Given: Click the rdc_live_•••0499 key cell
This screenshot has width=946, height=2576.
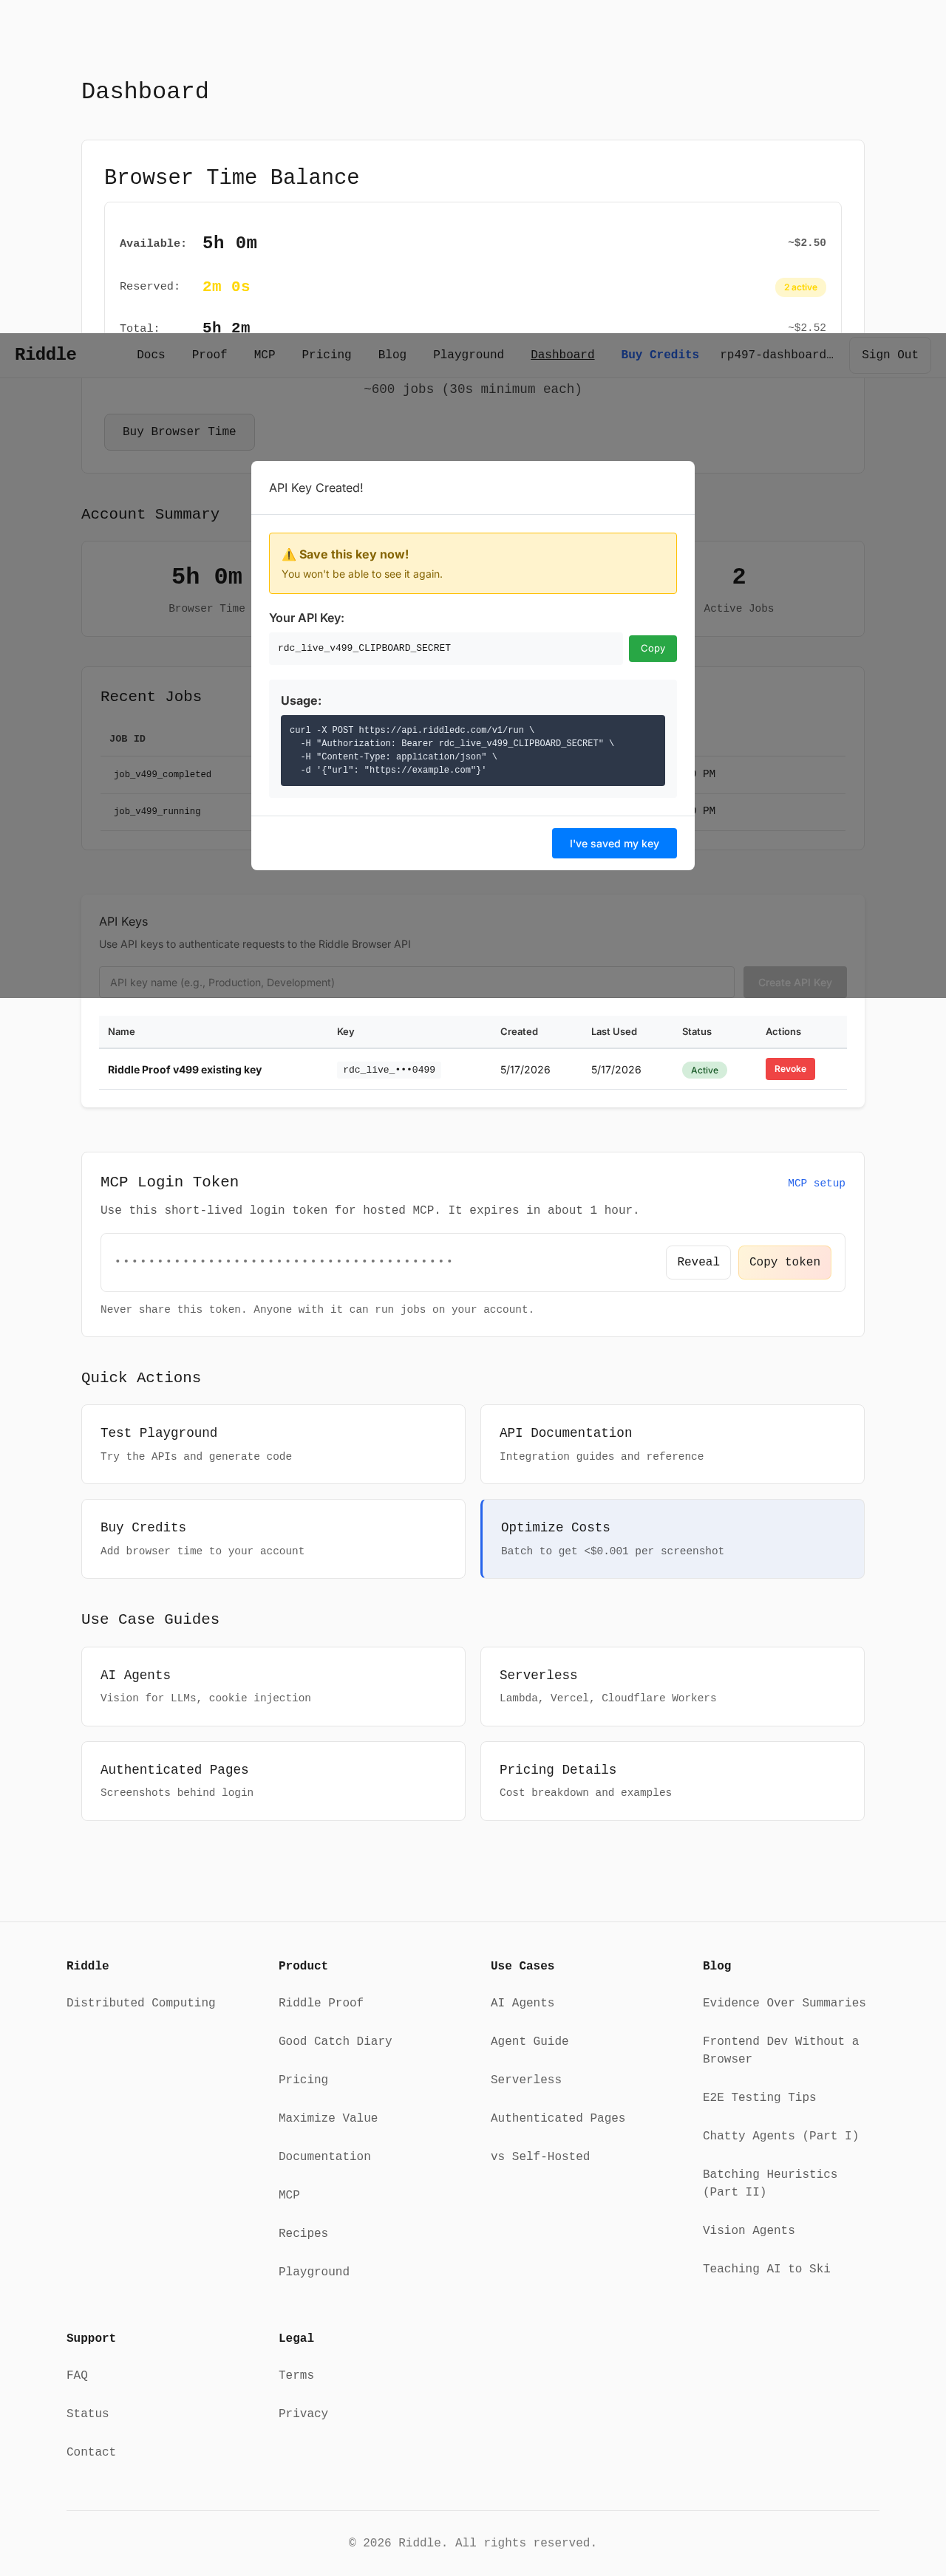Looking at the screenshot, I should (x=389, y=1069).
